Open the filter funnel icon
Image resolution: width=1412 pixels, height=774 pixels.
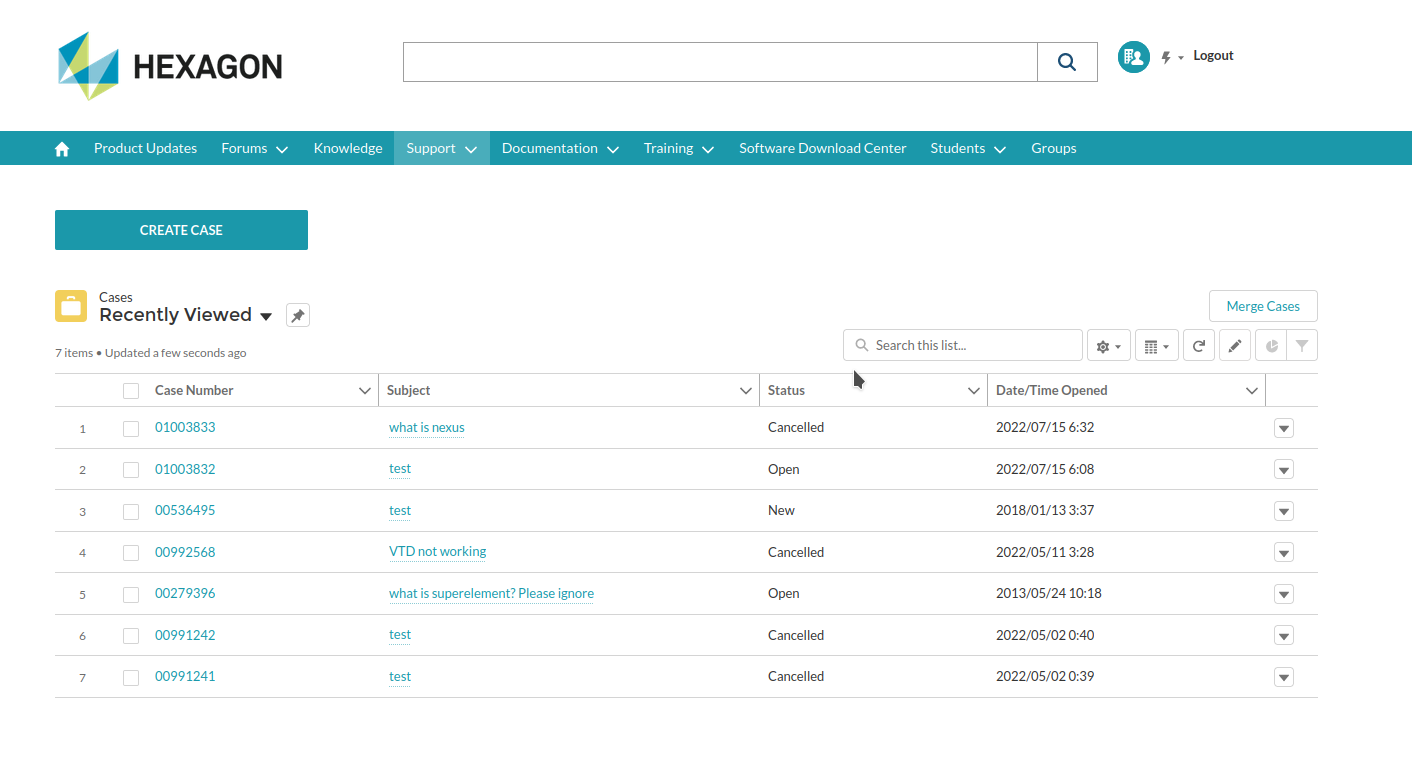tap(1302, 345)
